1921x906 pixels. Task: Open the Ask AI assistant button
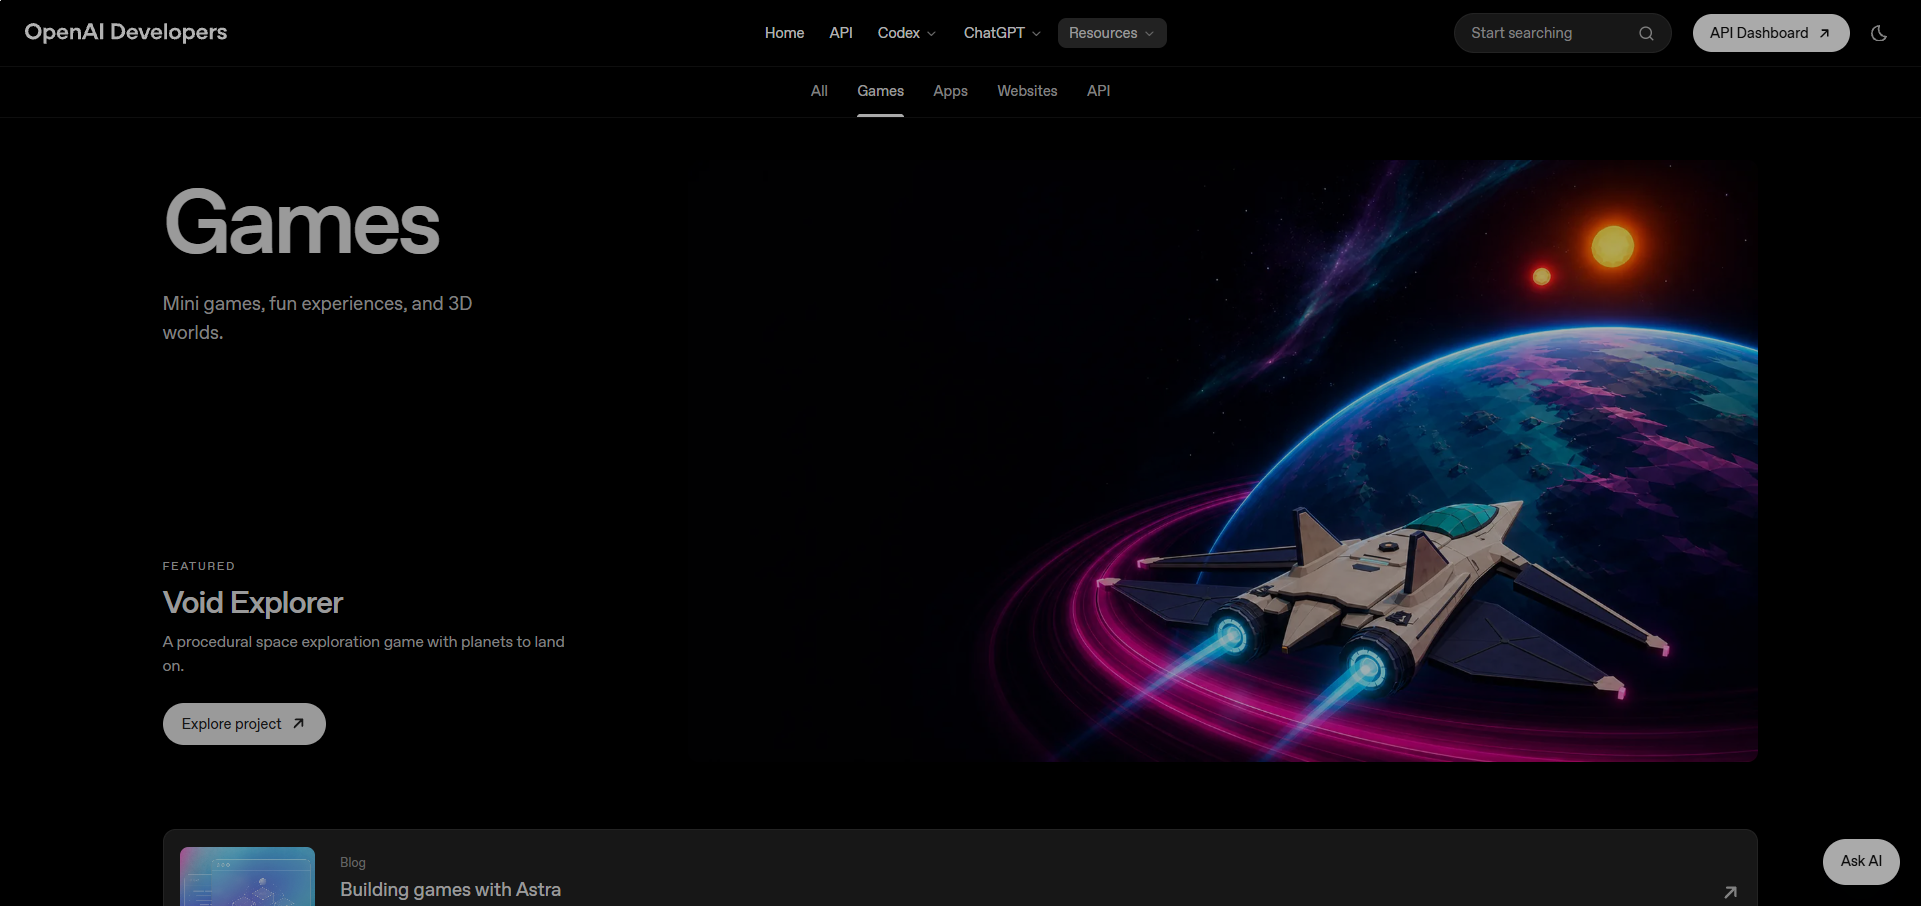[1861, 862]
